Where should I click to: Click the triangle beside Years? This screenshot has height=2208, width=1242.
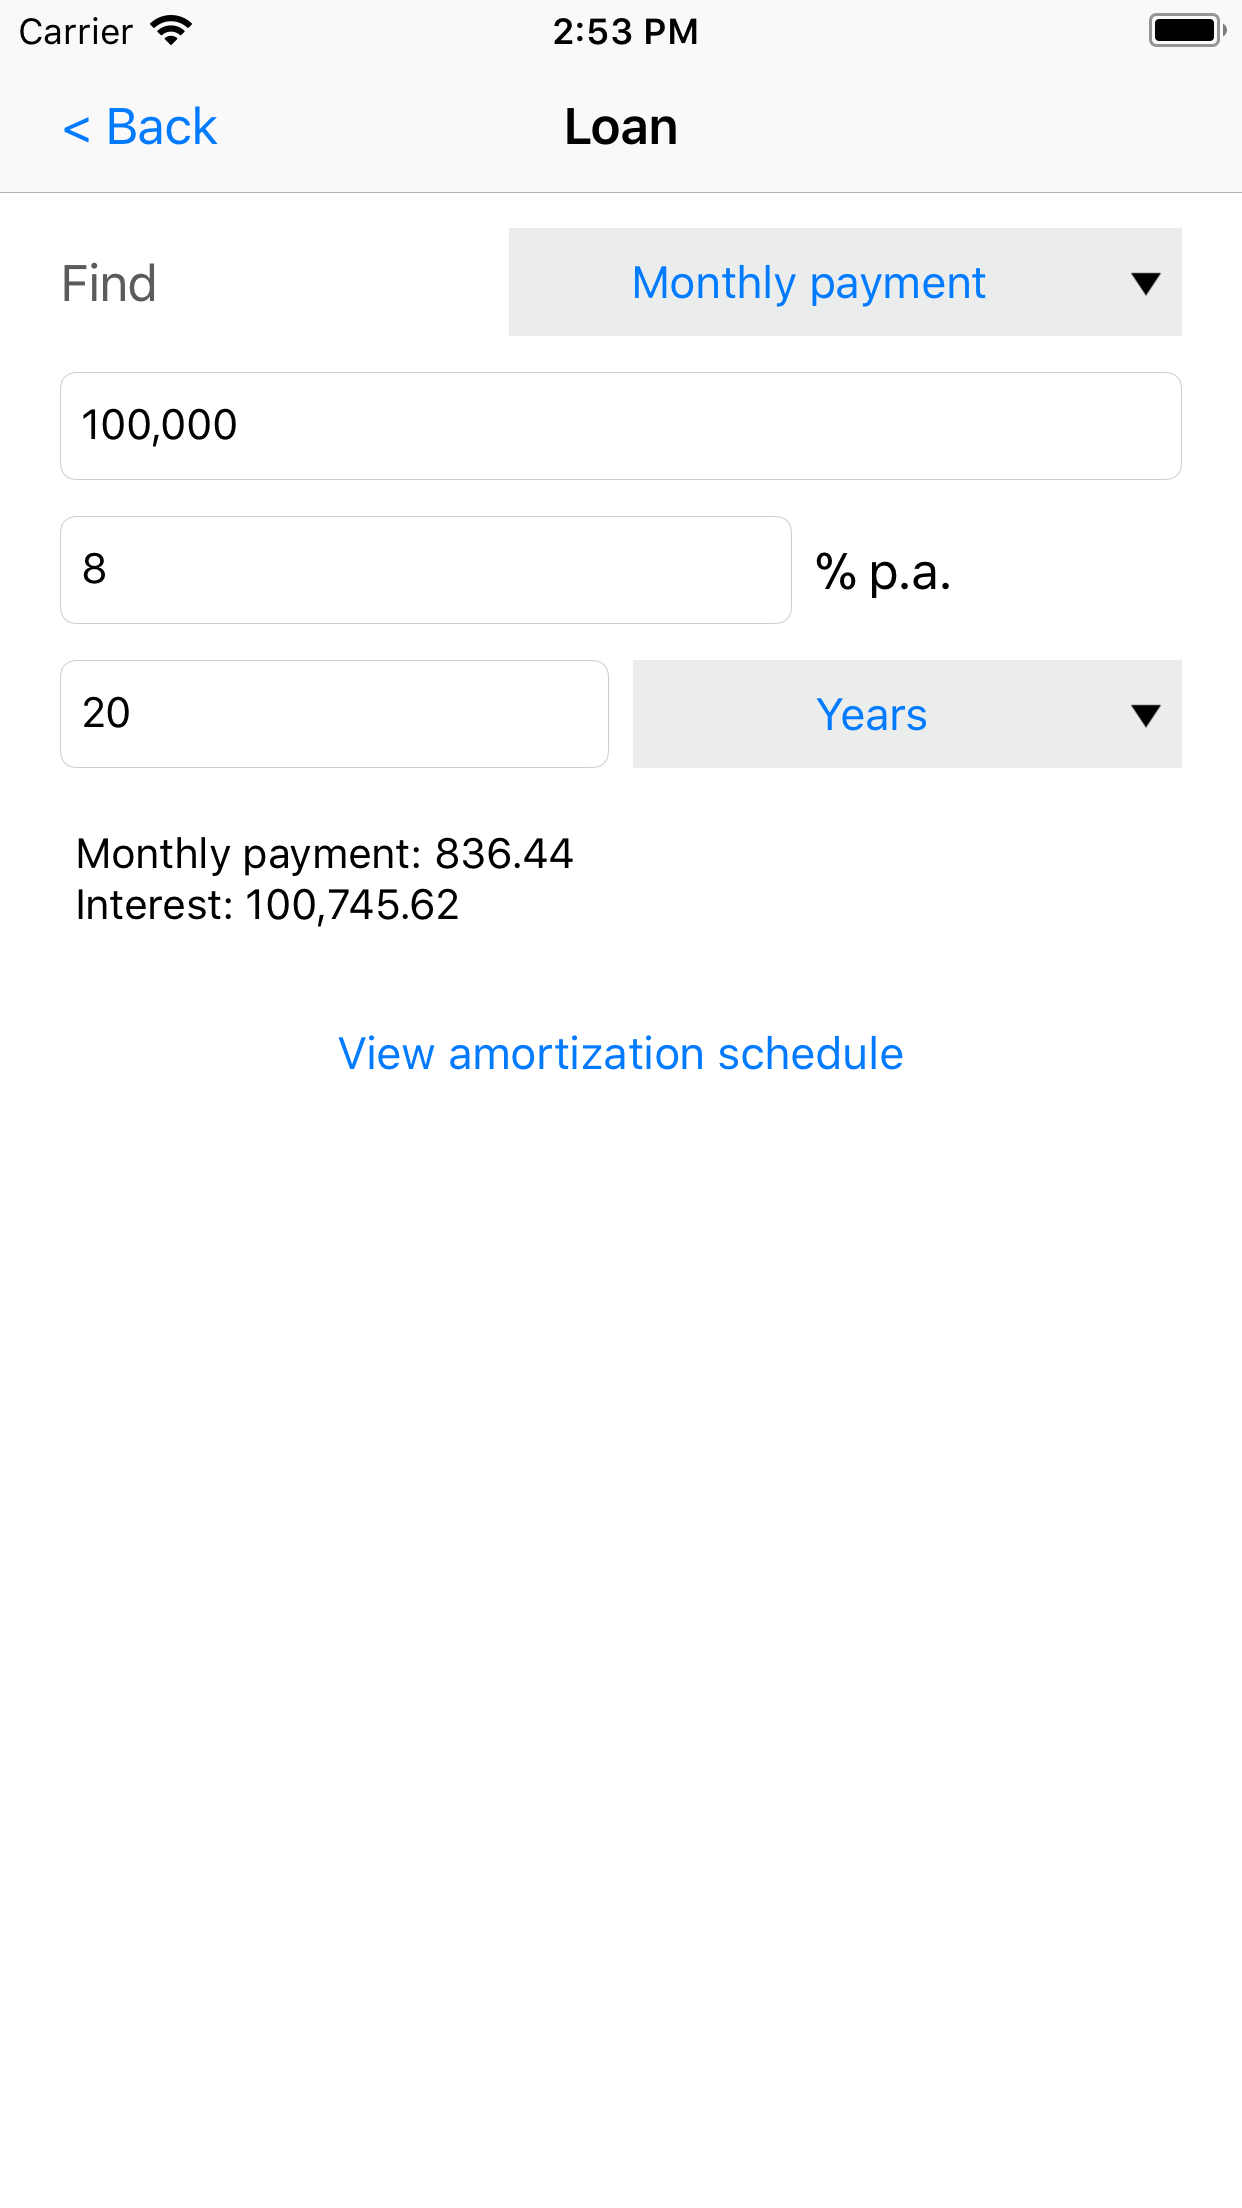(1144, 714)
